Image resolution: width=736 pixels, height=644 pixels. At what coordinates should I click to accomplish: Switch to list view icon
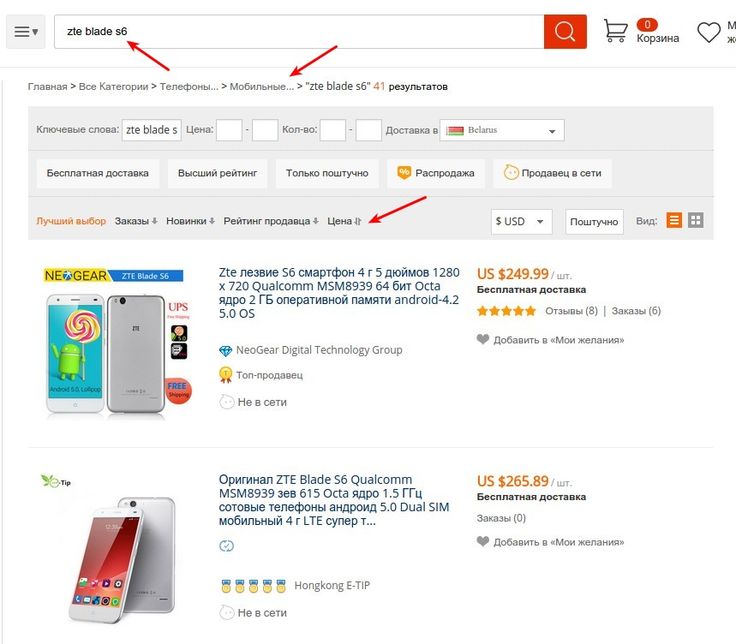(674, 220)
